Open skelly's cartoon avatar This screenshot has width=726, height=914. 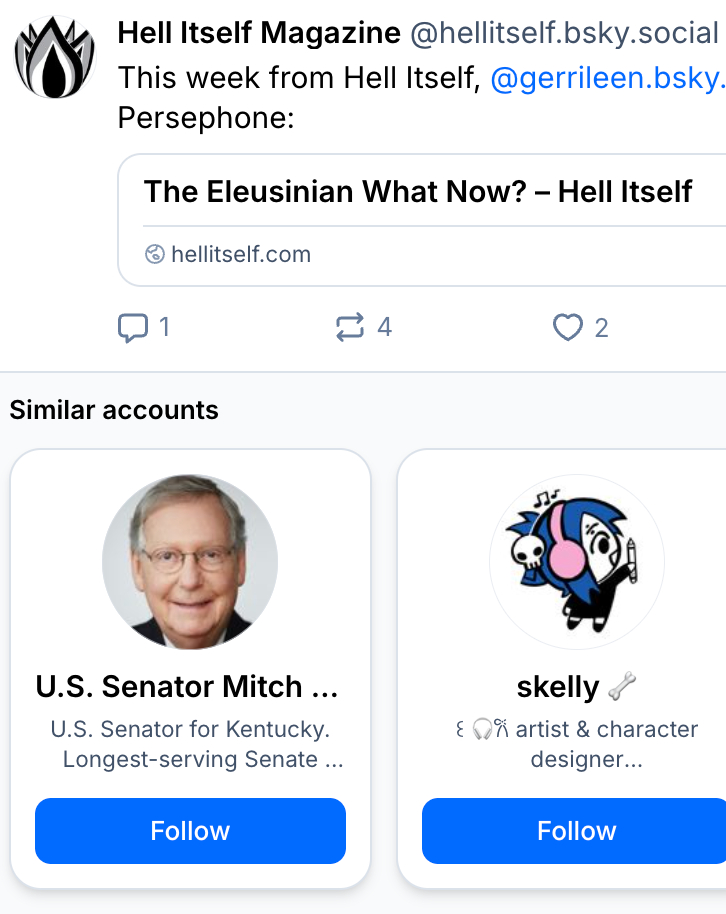pos(577,561)
